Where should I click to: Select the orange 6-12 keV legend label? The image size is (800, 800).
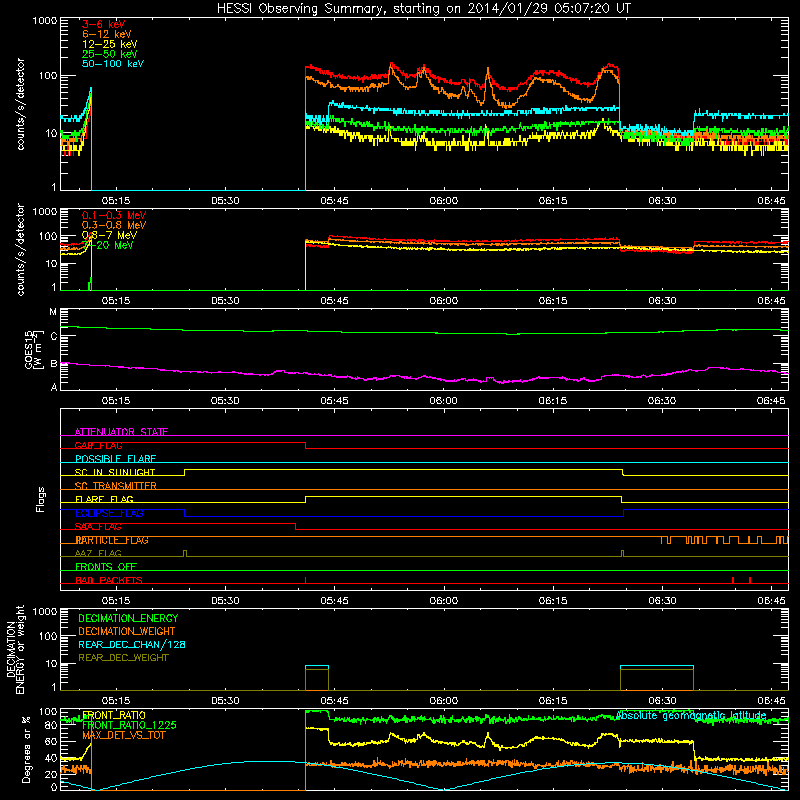(107, 34)
